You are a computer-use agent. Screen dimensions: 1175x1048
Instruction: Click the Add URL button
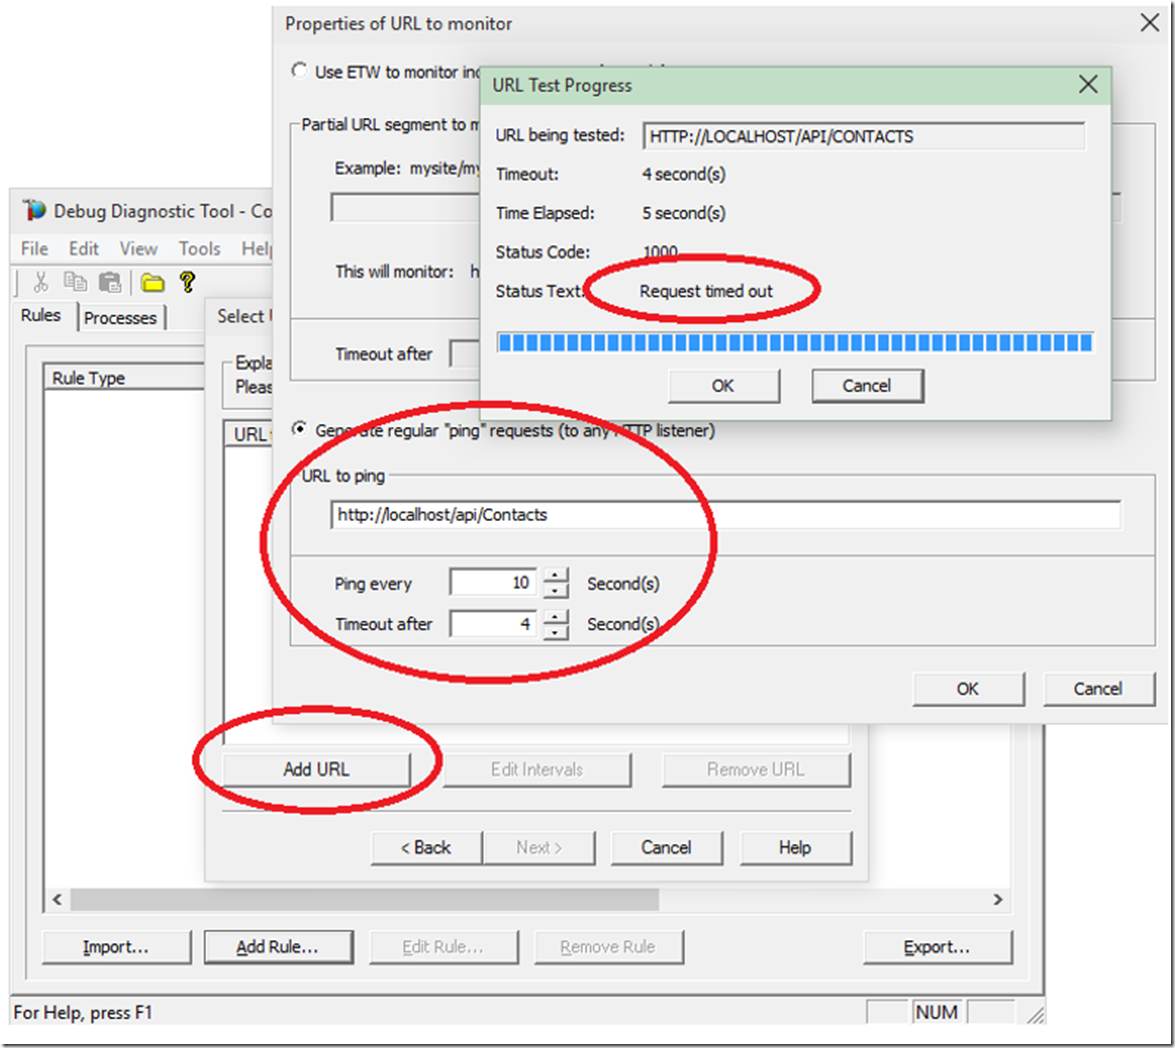[x=316, y=769]
